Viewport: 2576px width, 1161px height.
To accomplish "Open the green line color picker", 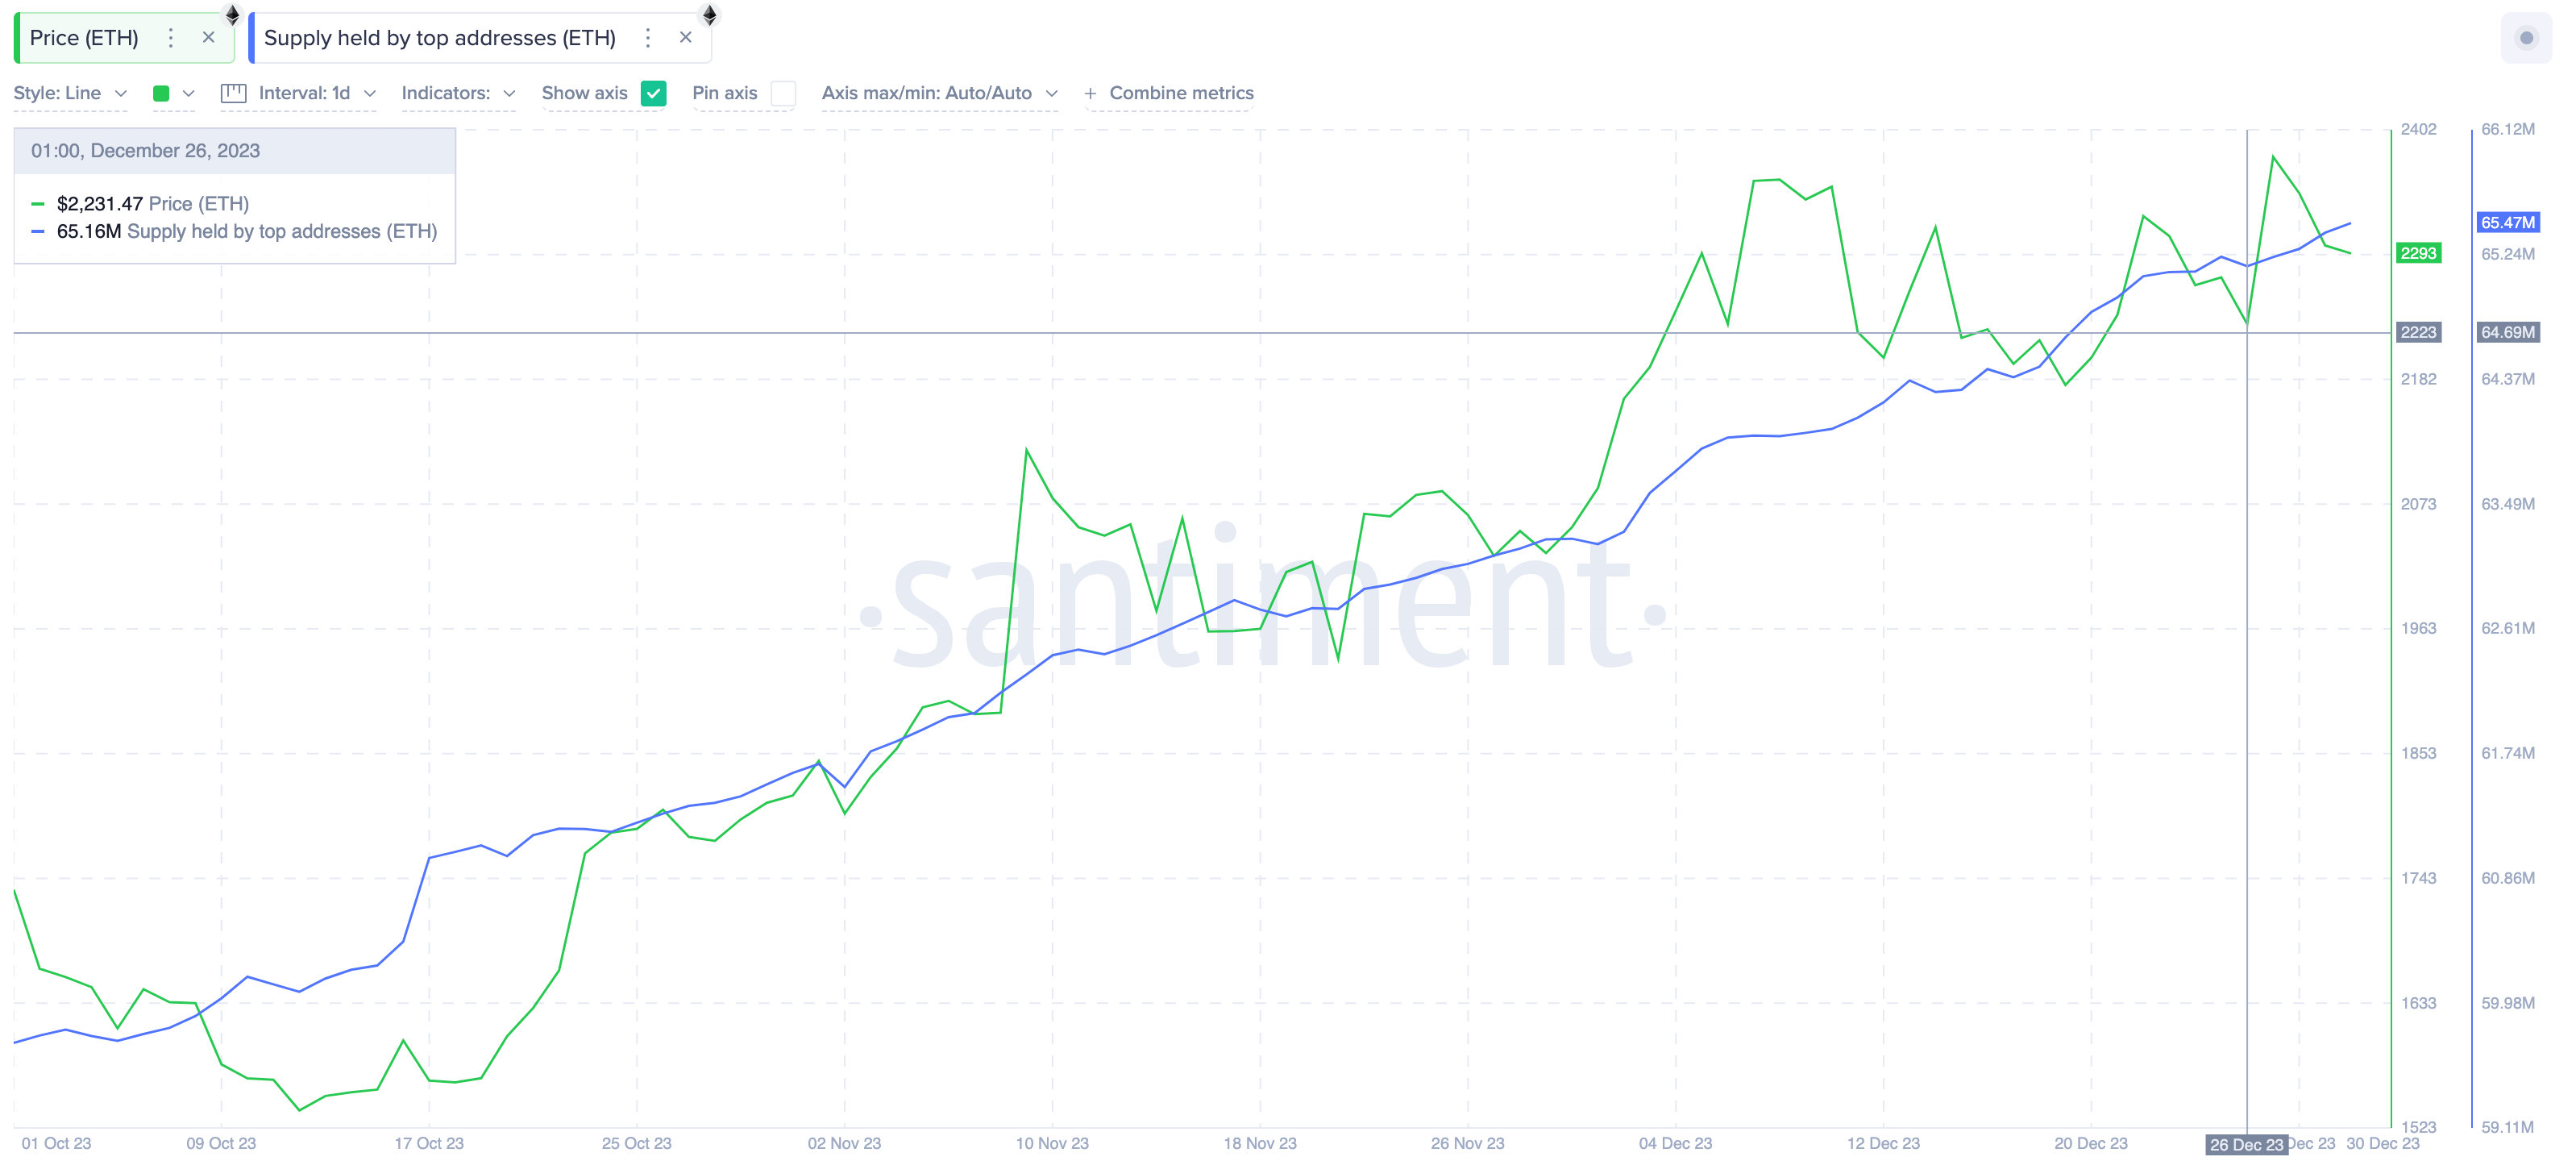I will [x=161, y=93].
